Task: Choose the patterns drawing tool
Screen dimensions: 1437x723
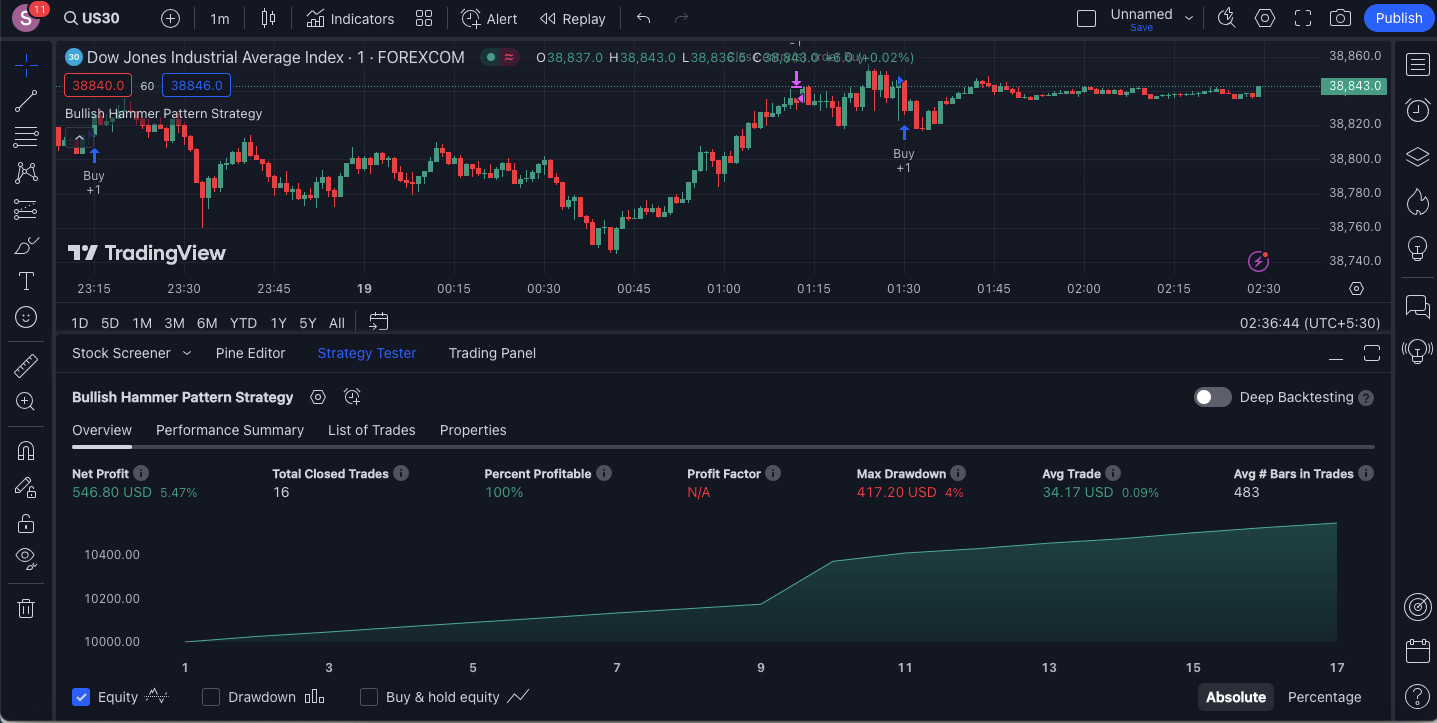Action: pos(26,173)
